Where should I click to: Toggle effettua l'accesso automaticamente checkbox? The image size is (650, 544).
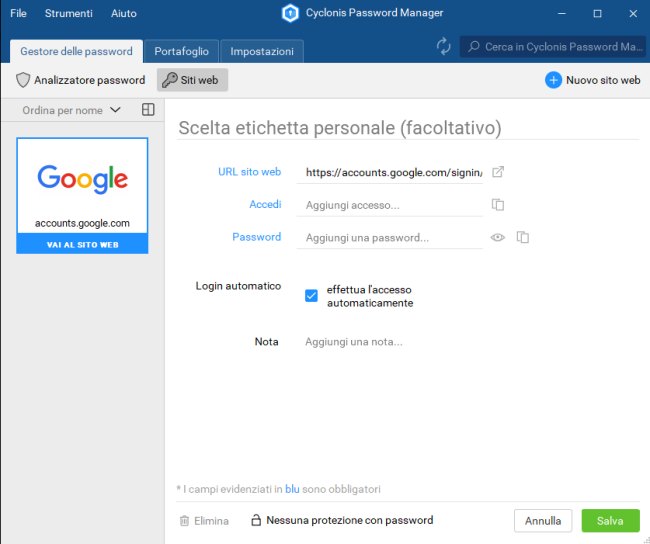coord(311,296)
